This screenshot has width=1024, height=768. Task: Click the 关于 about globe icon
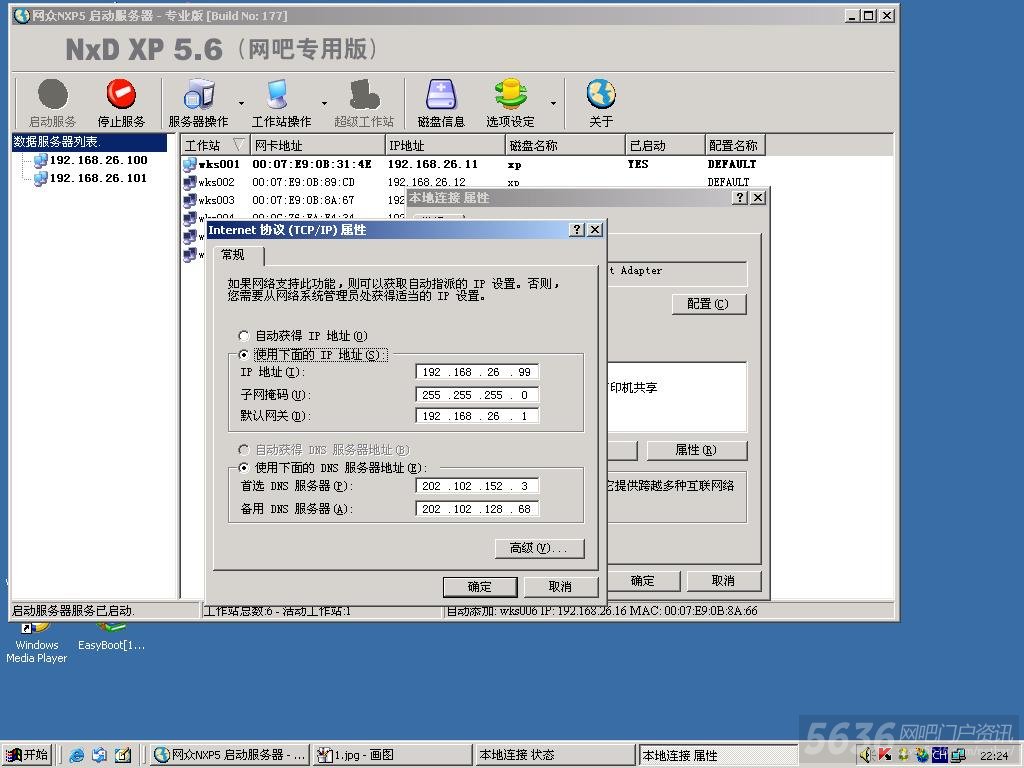click(601, 94)
